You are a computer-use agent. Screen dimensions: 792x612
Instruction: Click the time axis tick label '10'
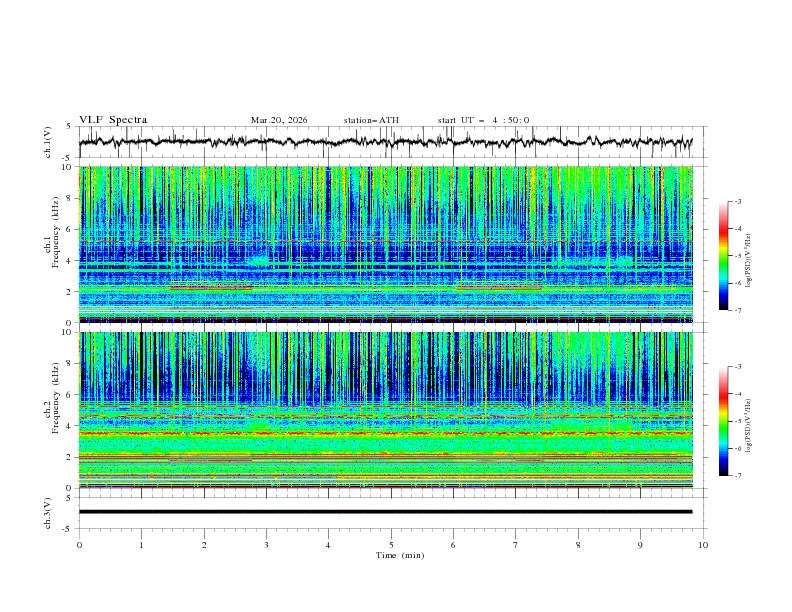[x=703, y=545]
